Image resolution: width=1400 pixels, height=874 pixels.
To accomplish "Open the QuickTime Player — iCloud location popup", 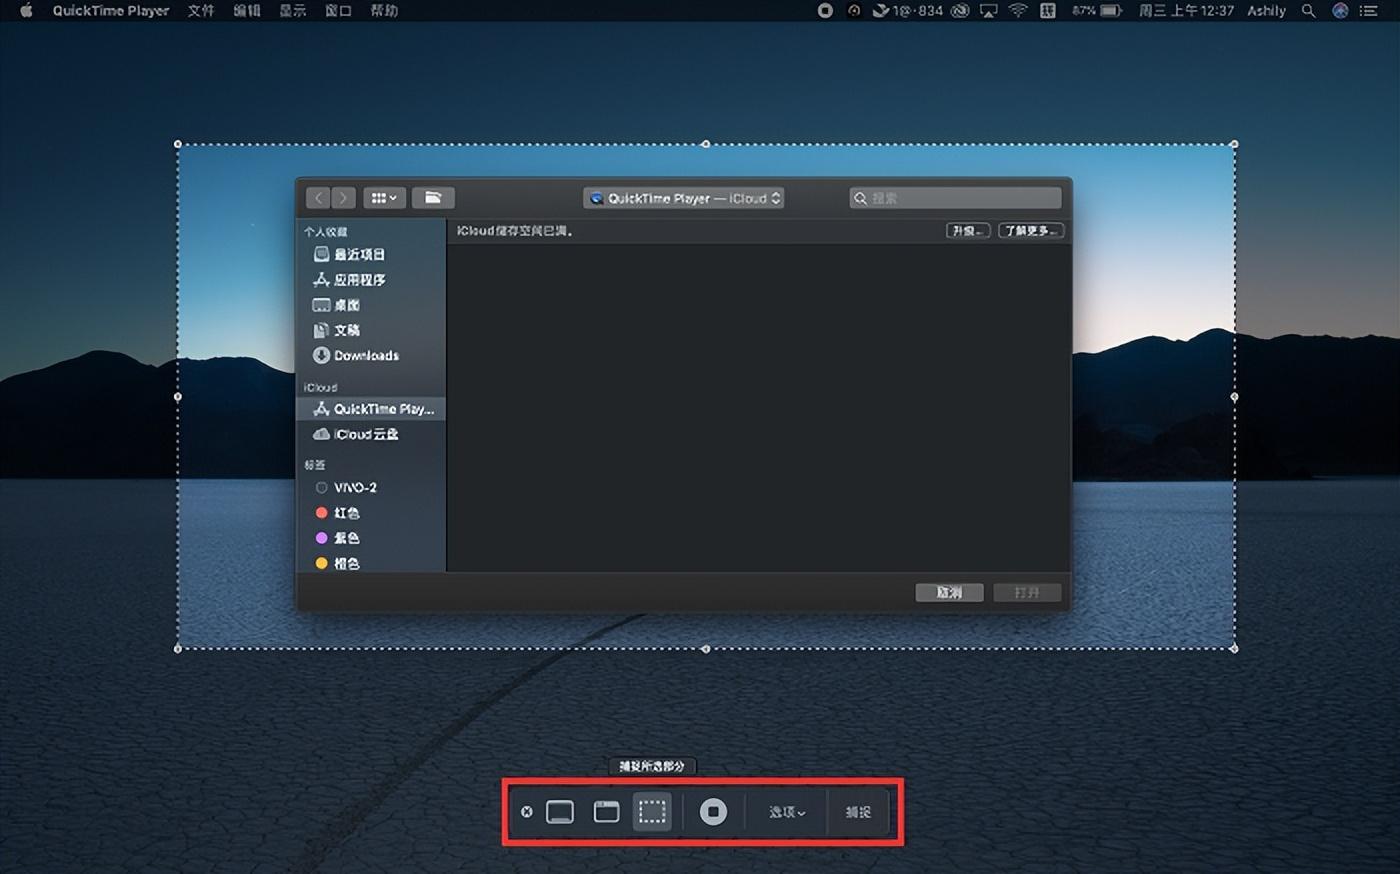I will click(683, 198).
